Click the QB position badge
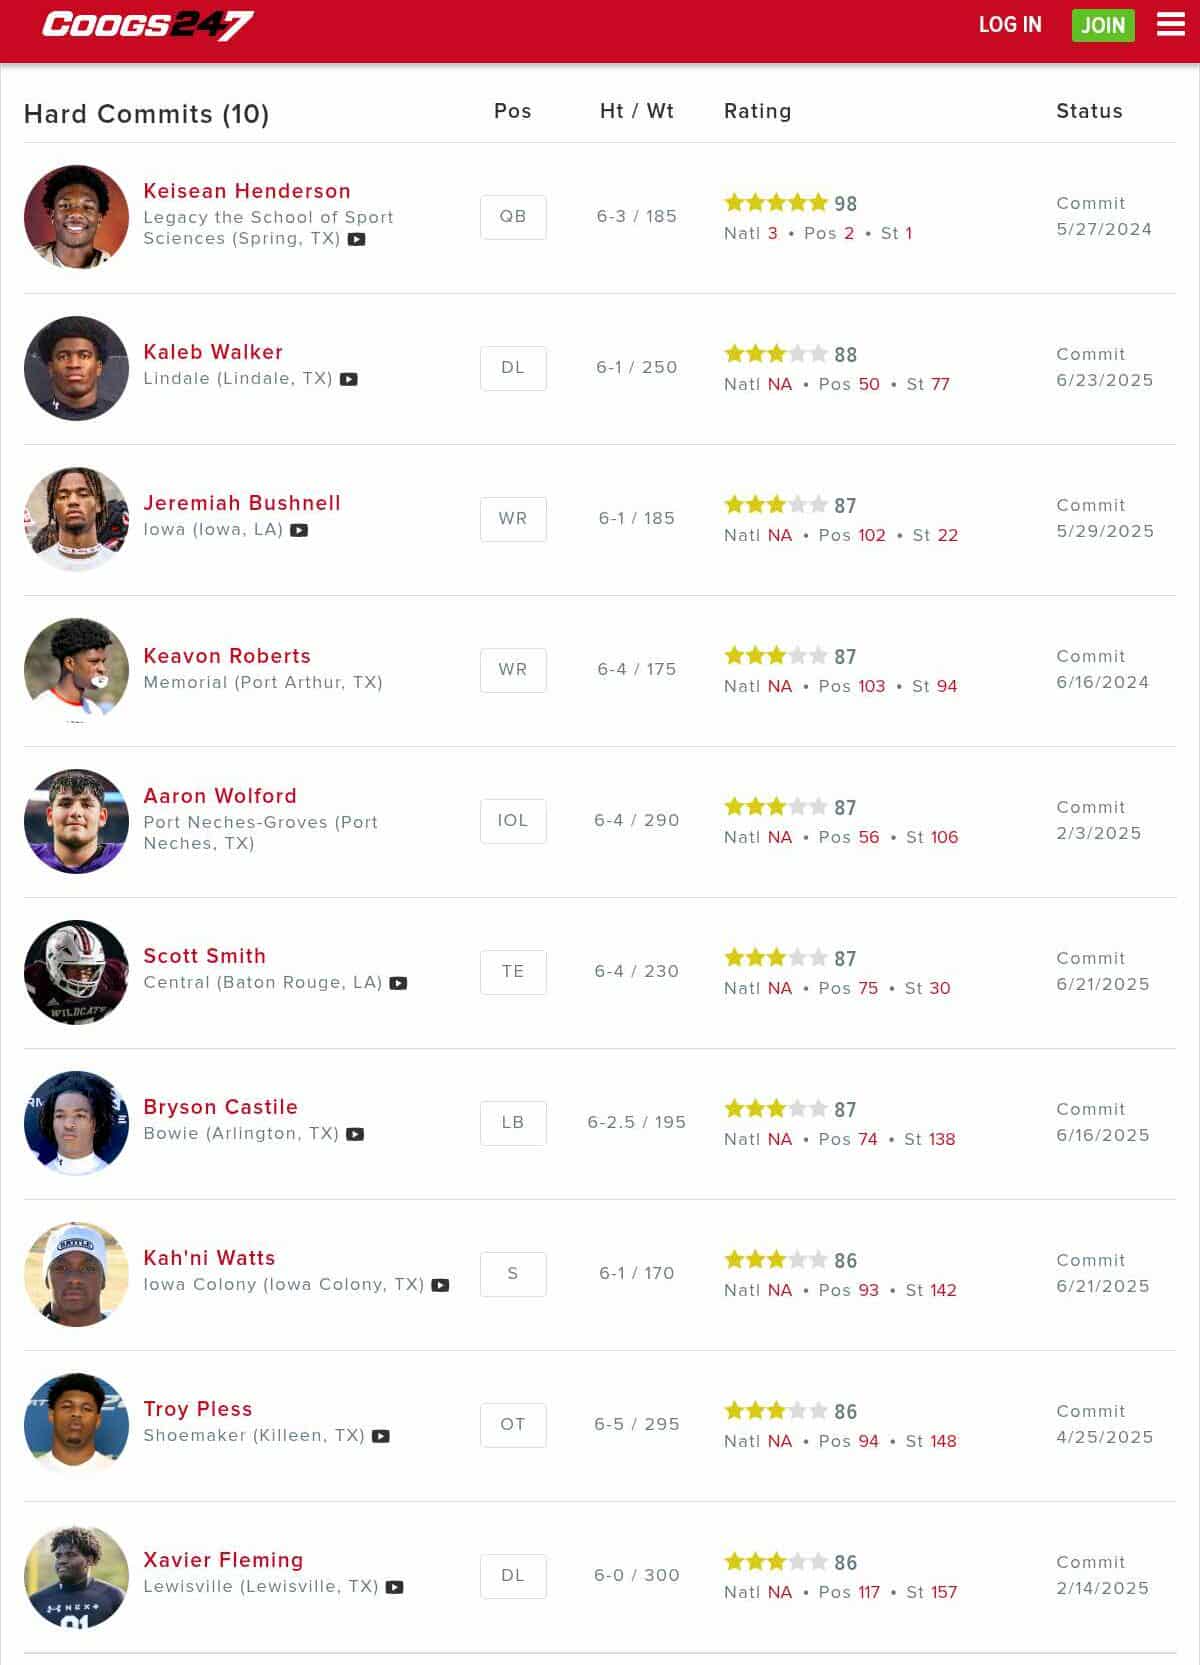The height and width of the screenshot is (1665, 1200). coord(513,217)
